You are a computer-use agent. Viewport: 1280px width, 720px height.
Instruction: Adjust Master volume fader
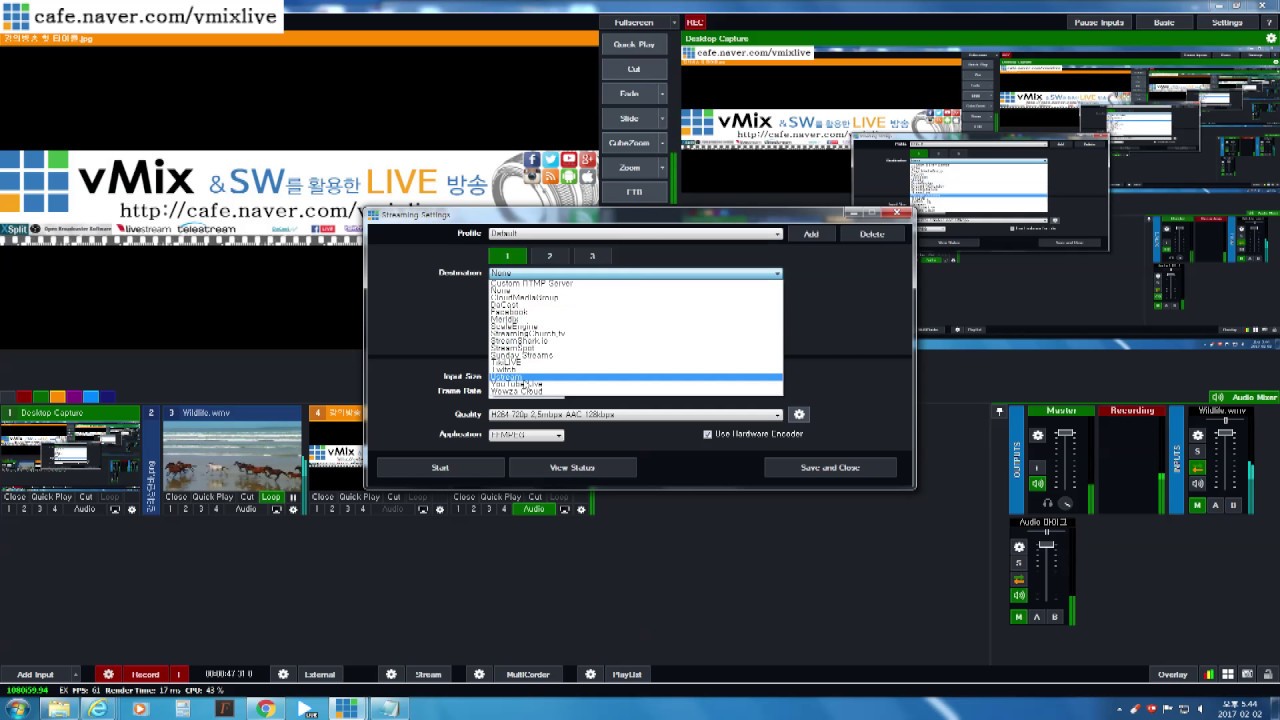[x=1065, y=434]
